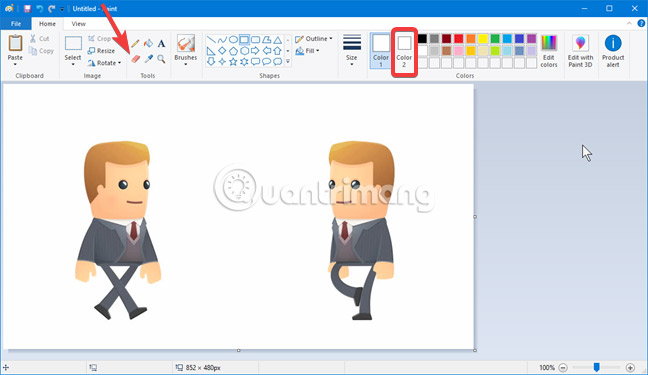Open the Edit colors dialog
This screenshot has width=648, height=375.
549,50
